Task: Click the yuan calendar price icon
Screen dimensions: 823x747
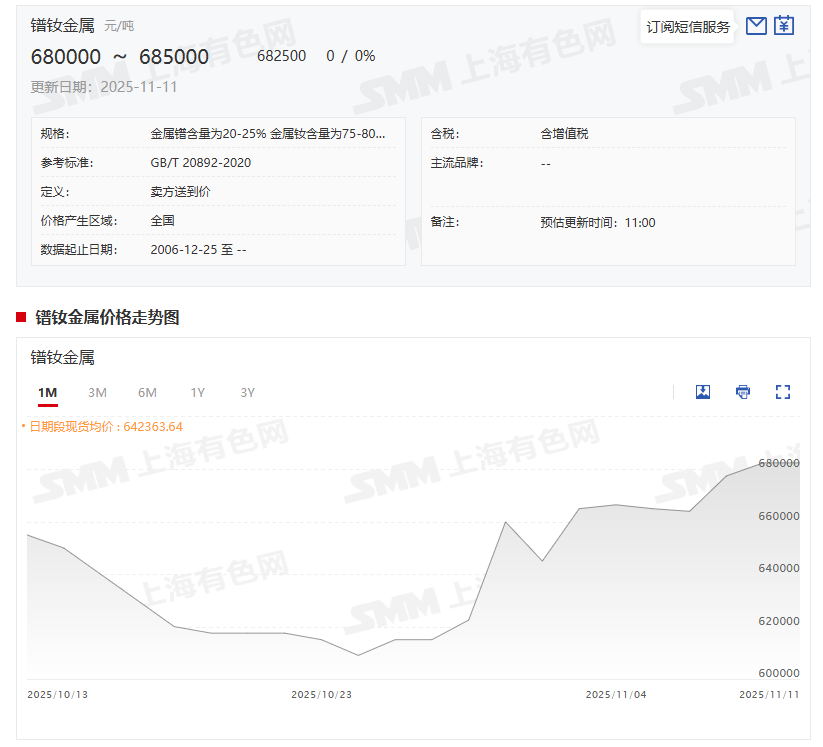Action: [x=785, y=26]
